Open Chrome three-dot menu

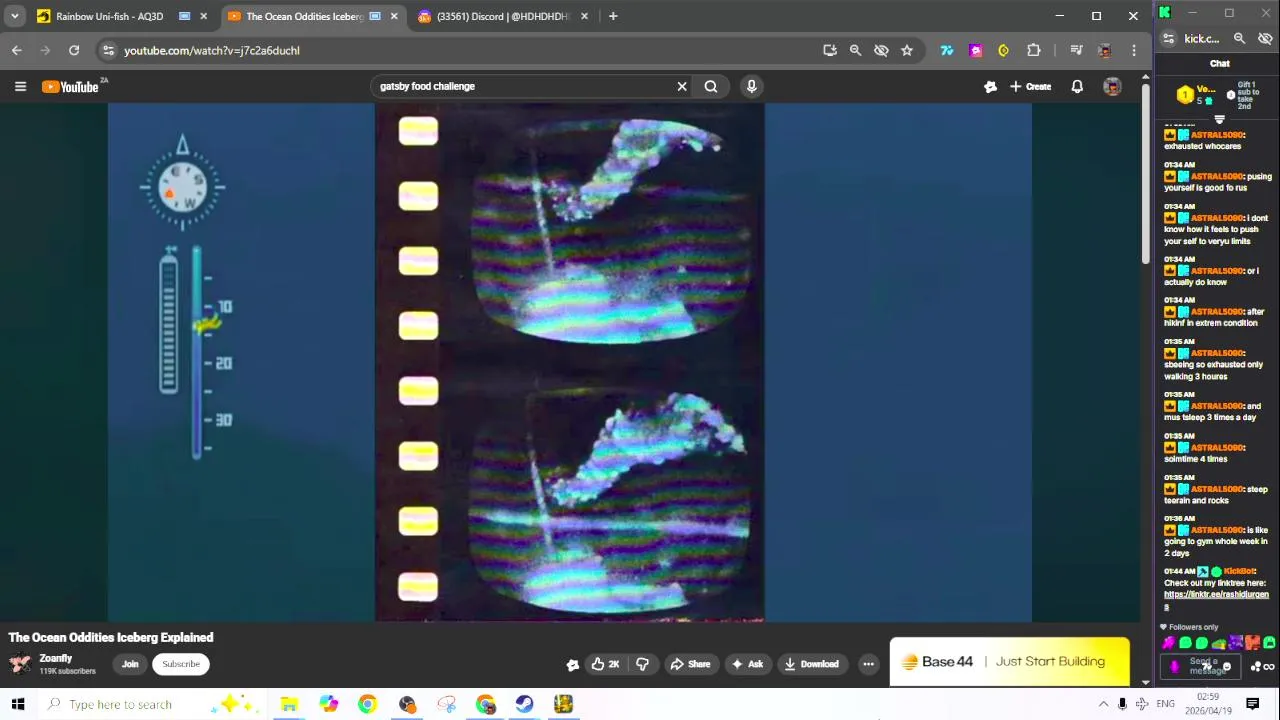1133,50
